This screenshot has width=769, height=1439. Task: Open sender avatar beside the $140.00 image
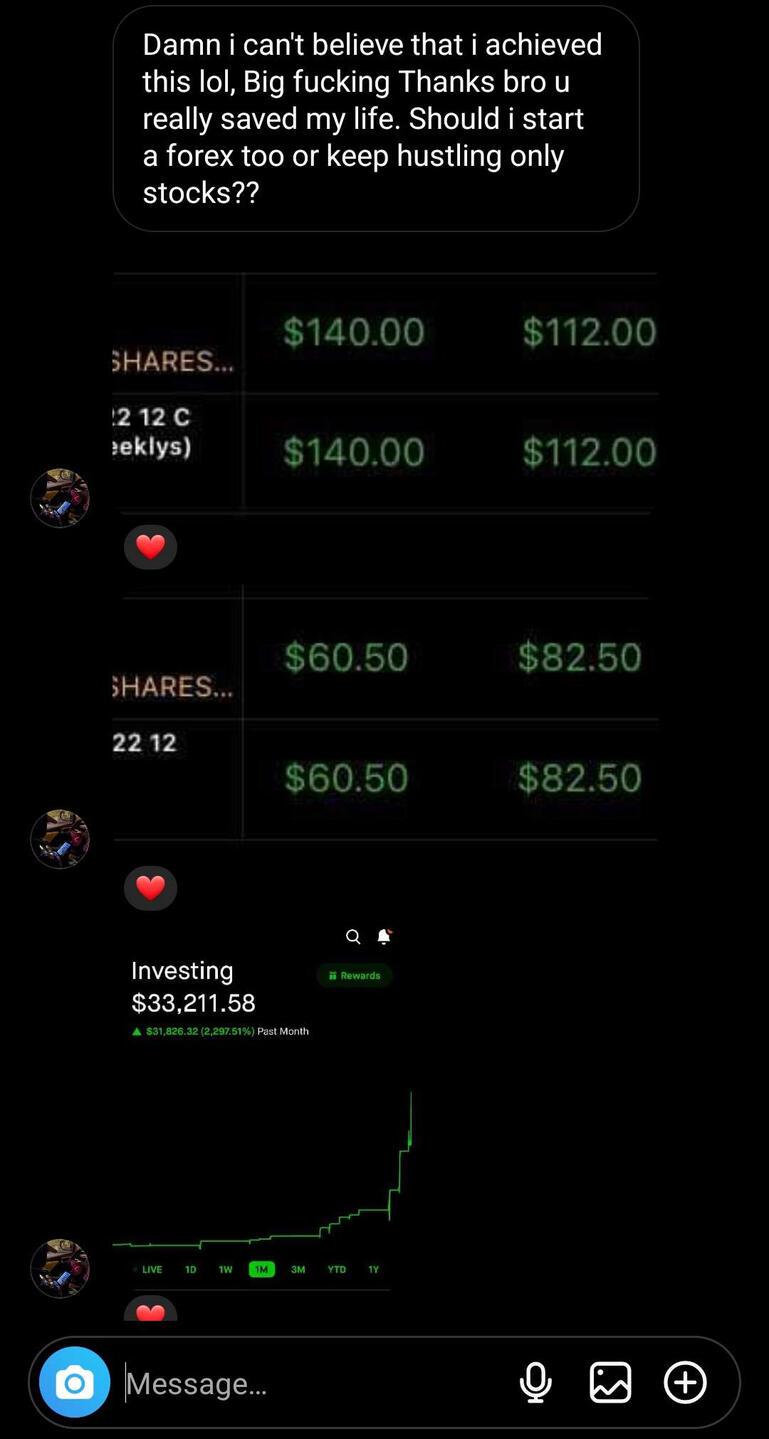point(60,498)
